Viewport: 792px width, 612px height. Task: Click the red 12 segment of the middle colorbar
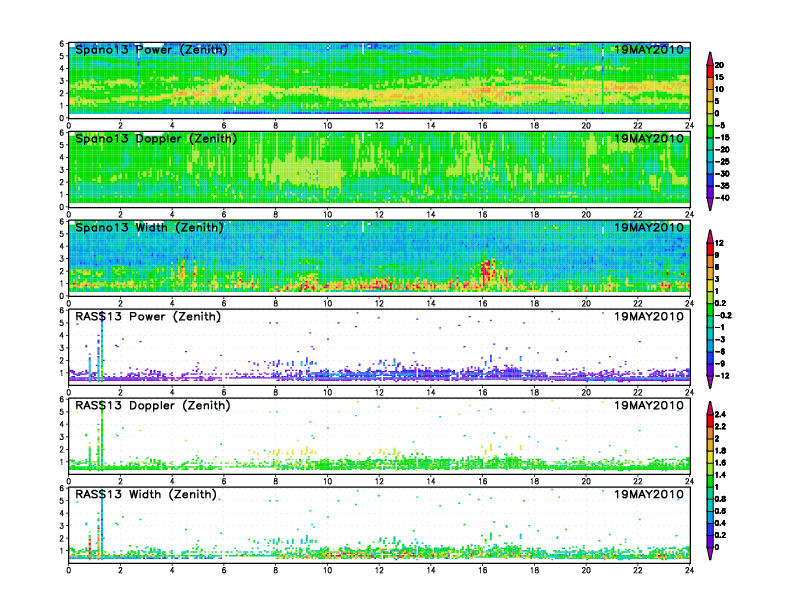(x=710, y=249)
